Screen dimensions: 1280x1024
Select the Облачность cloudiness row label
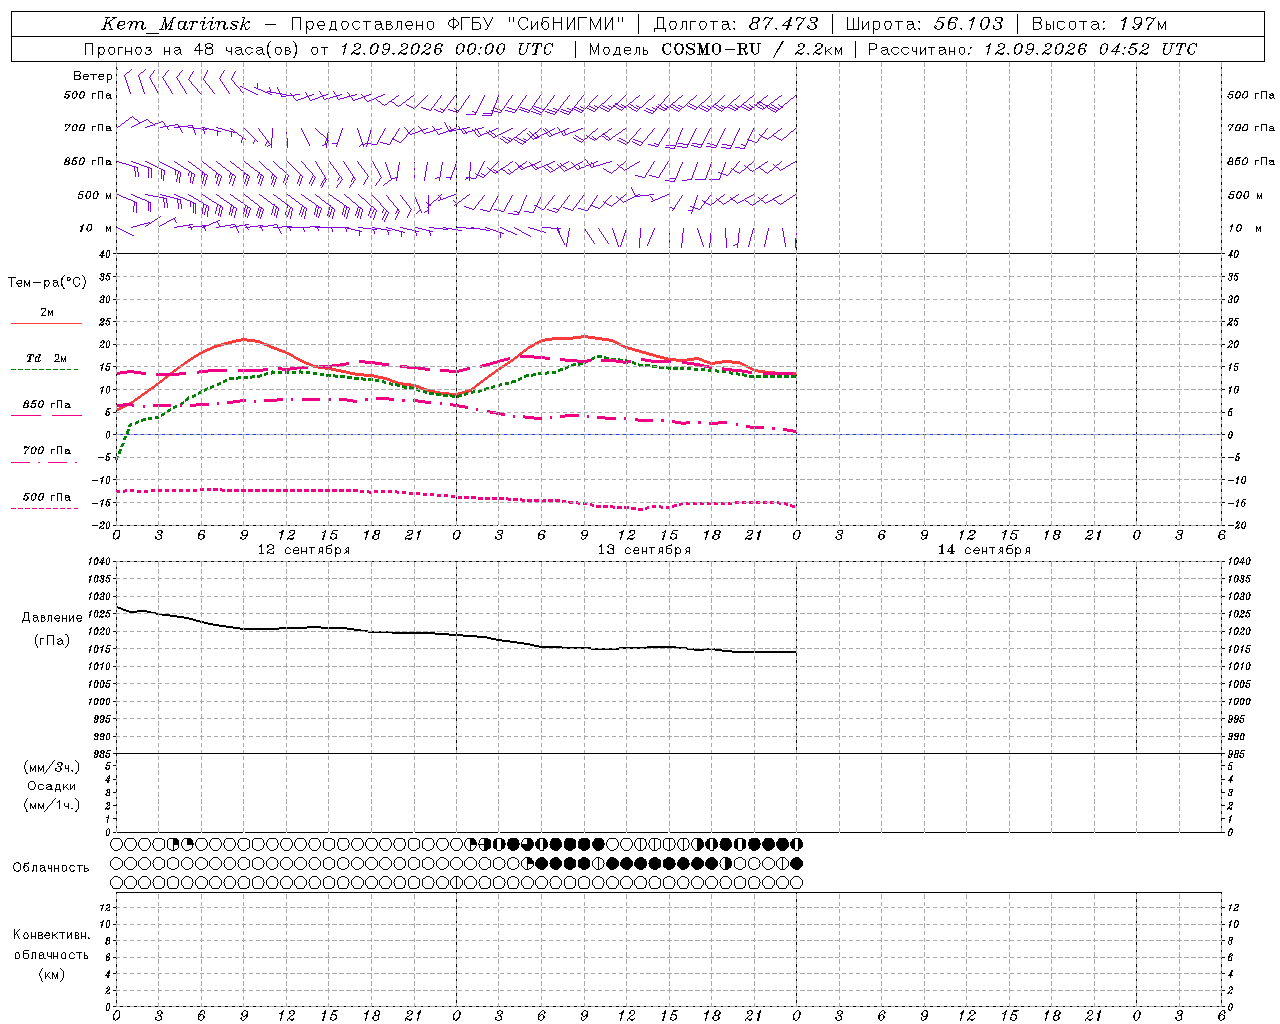(51, 867)
